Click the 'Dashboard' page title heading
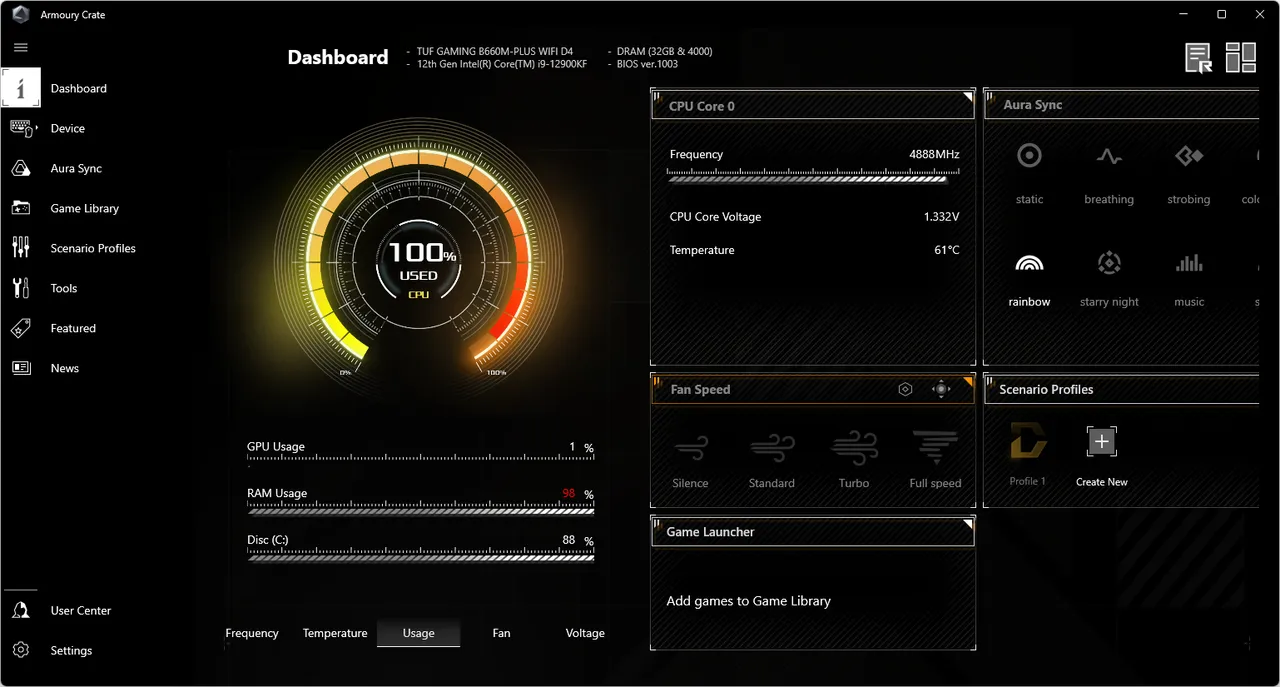The width and height of the screenshot is (1280, 687). tap(338, 57)
